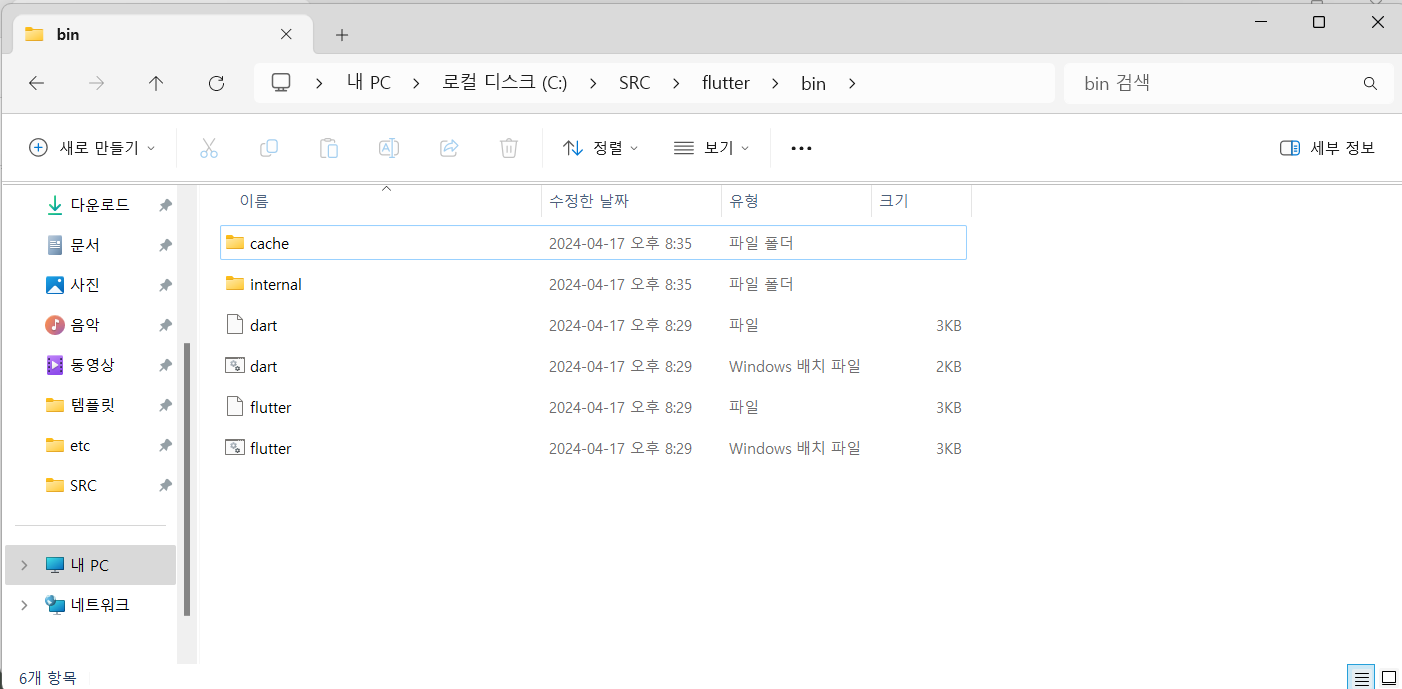Toggle the 세부 정보 details pane
The width and height of the screenshot is (1402, 689).
coord(1327,148)
